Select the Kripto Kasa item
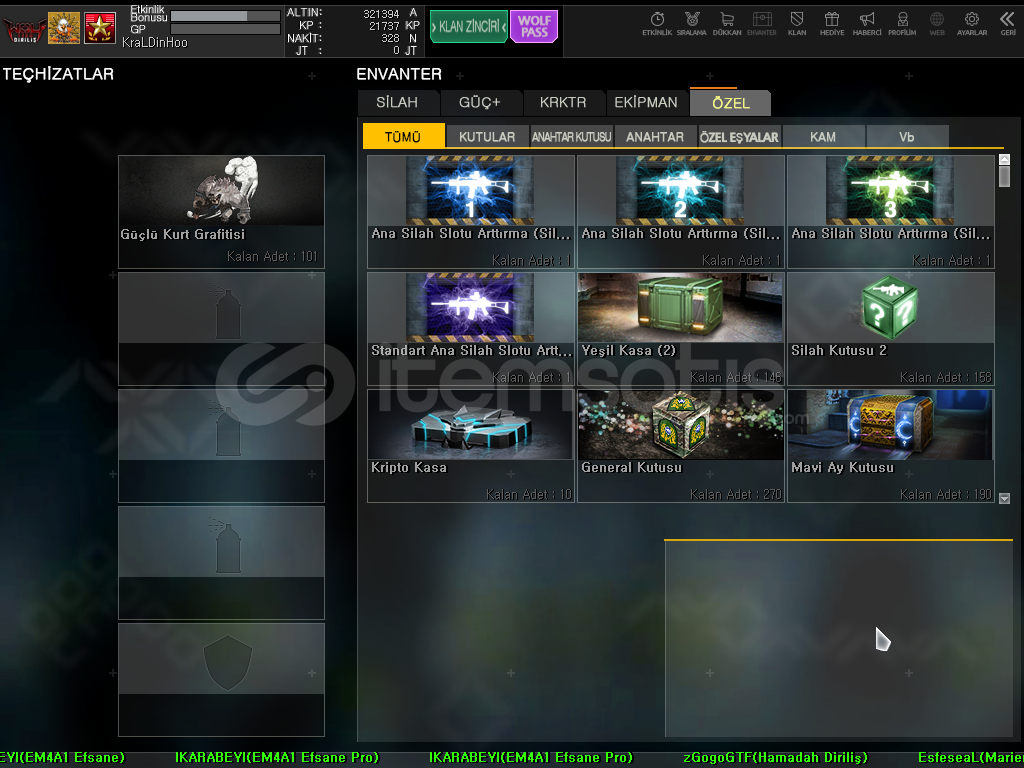Screen dimensions: 1024x768 coord(471,446)
